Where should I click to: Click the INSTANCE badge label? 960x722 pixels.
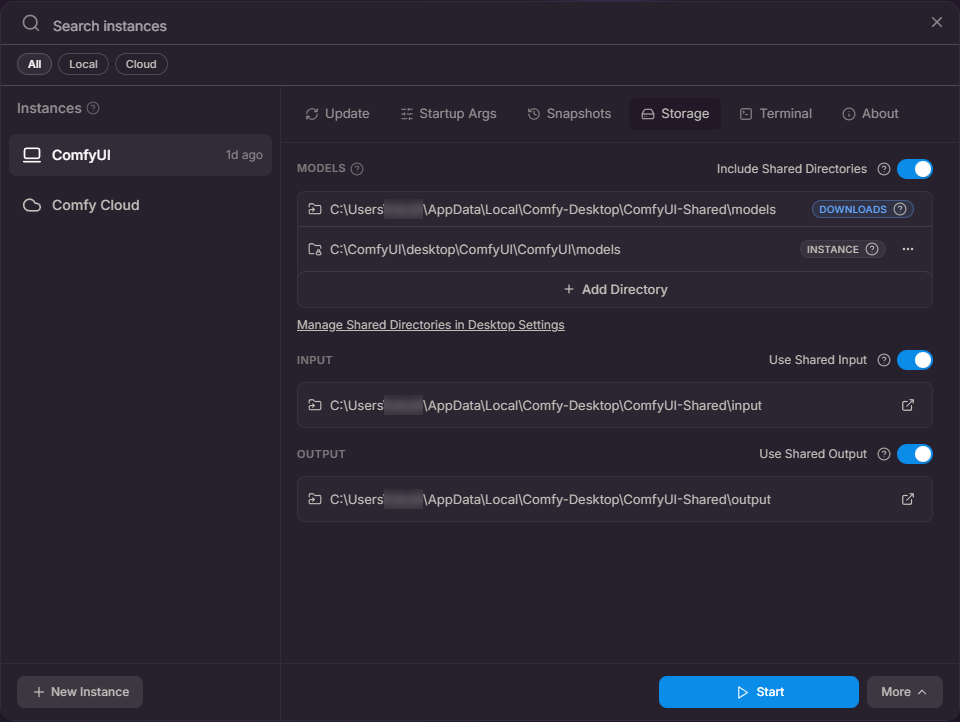(832, 250)
